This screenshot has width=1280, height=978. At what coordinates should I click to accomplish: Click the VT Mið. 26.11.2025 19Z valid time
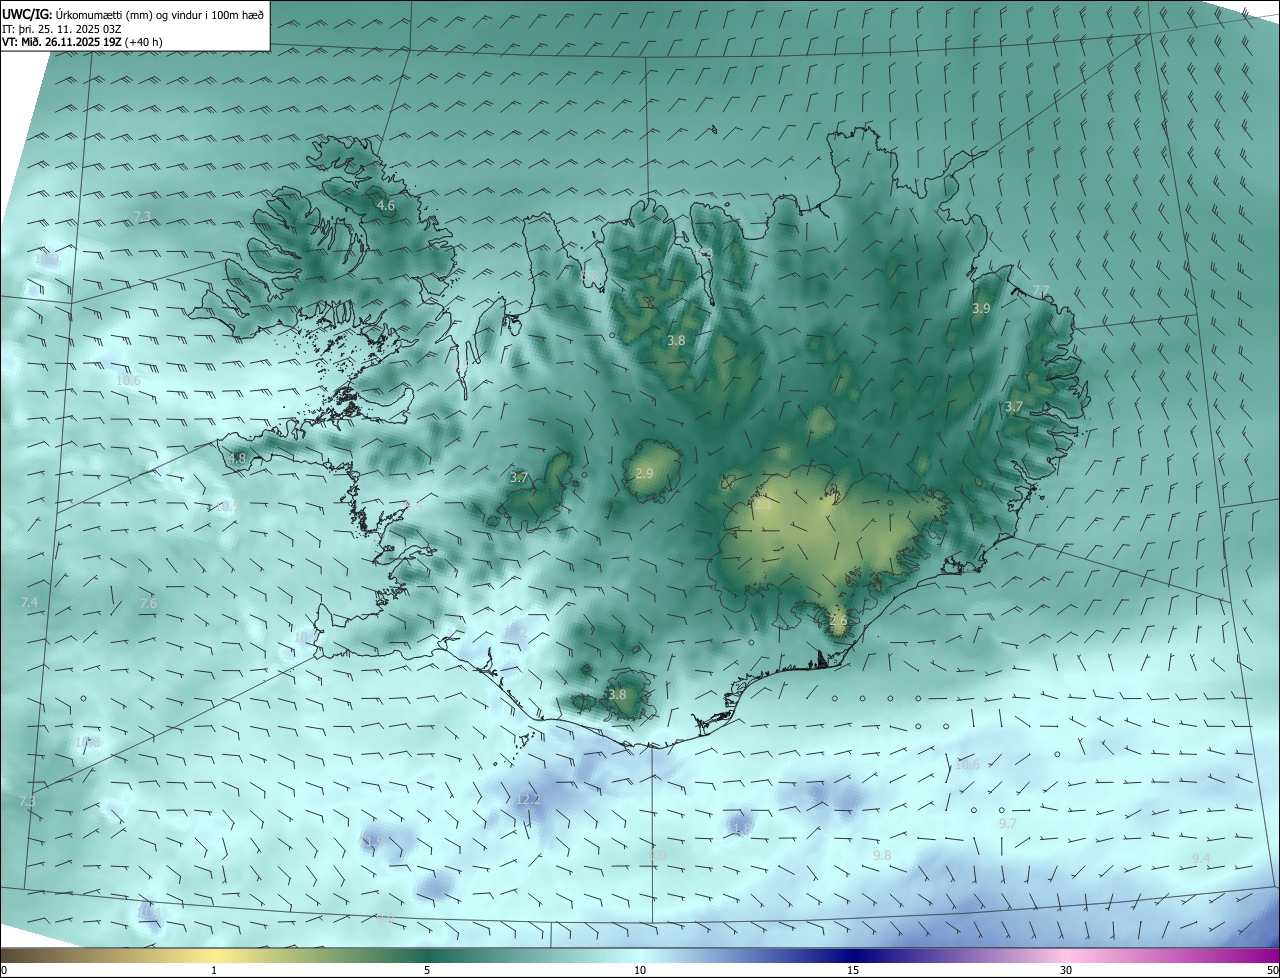pos(82,42)
